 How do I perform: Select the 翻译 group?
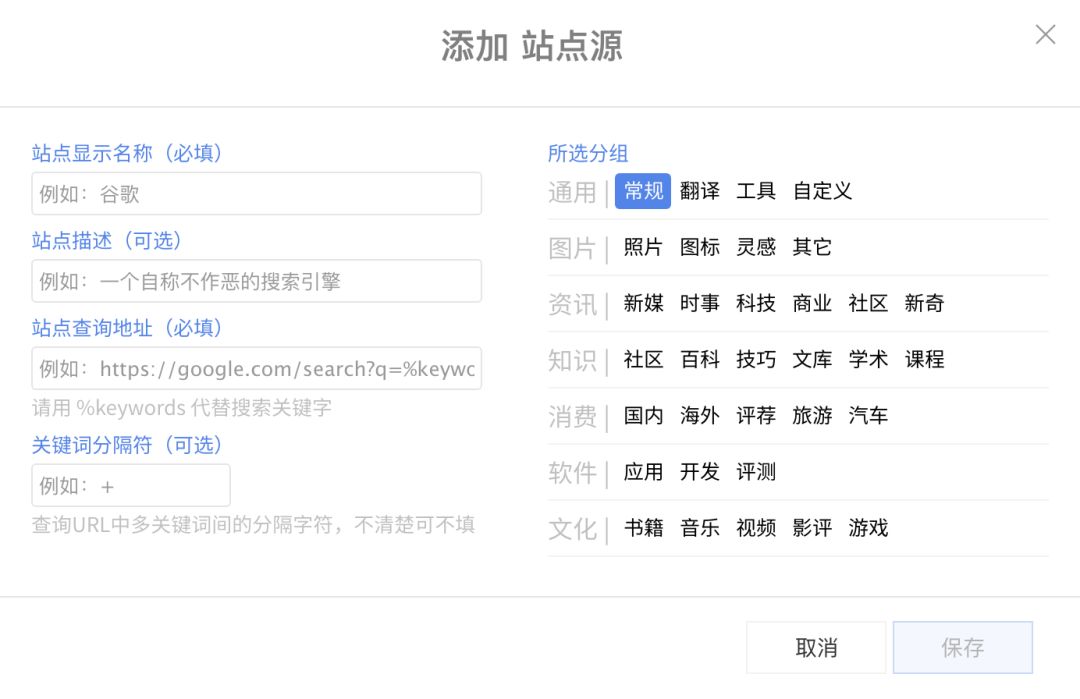[700, 191]
